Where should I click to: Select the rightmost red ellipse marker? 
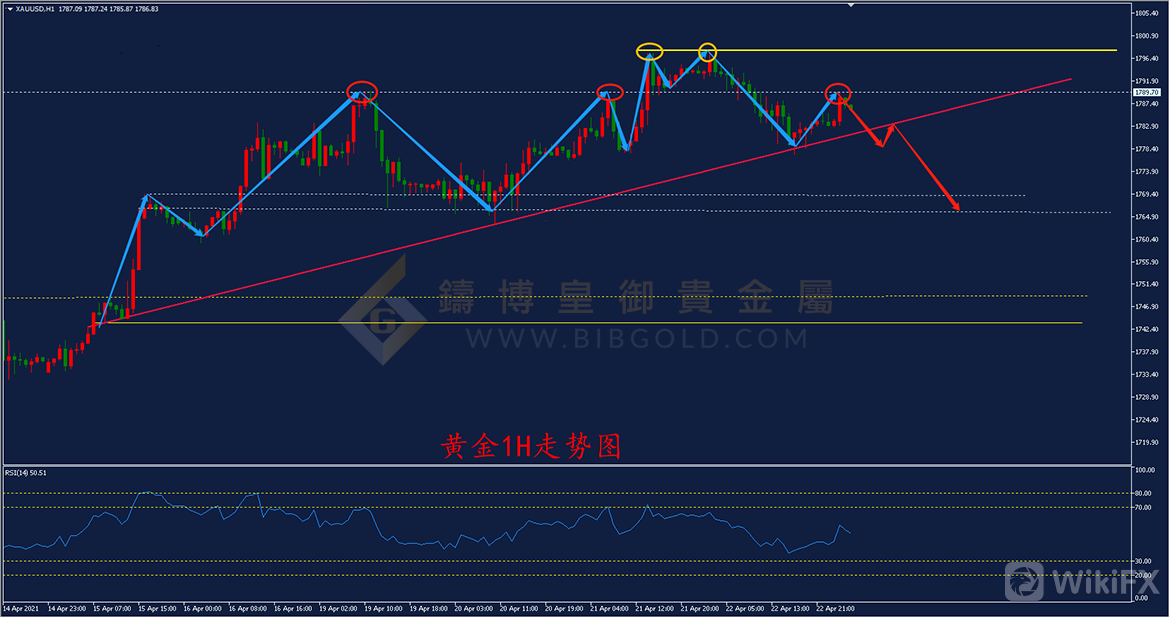[x=838, y=92]
